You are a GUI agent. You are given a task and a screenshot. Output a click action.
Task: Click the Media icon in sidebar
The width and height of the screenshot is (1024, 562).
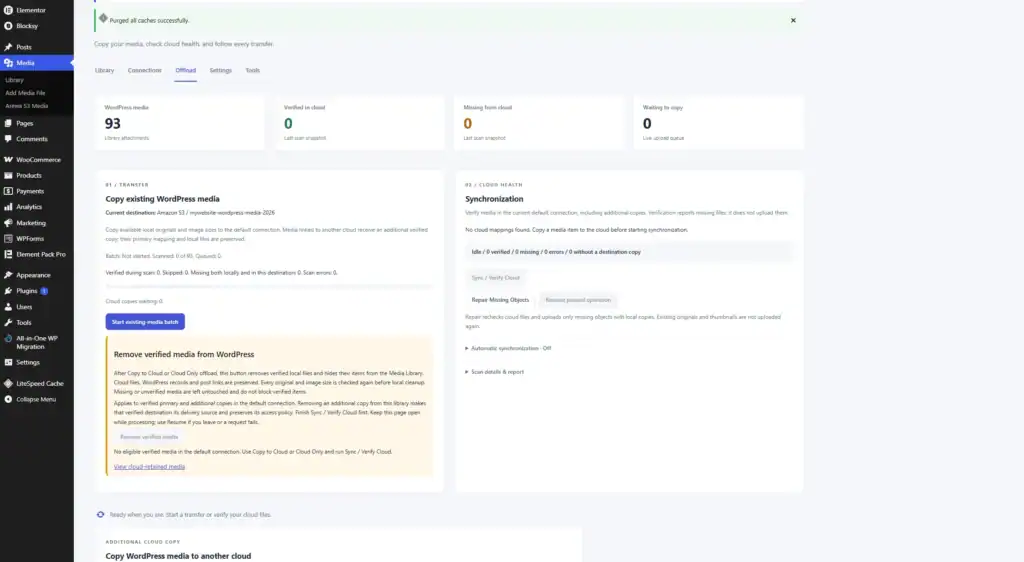point(8,63)
